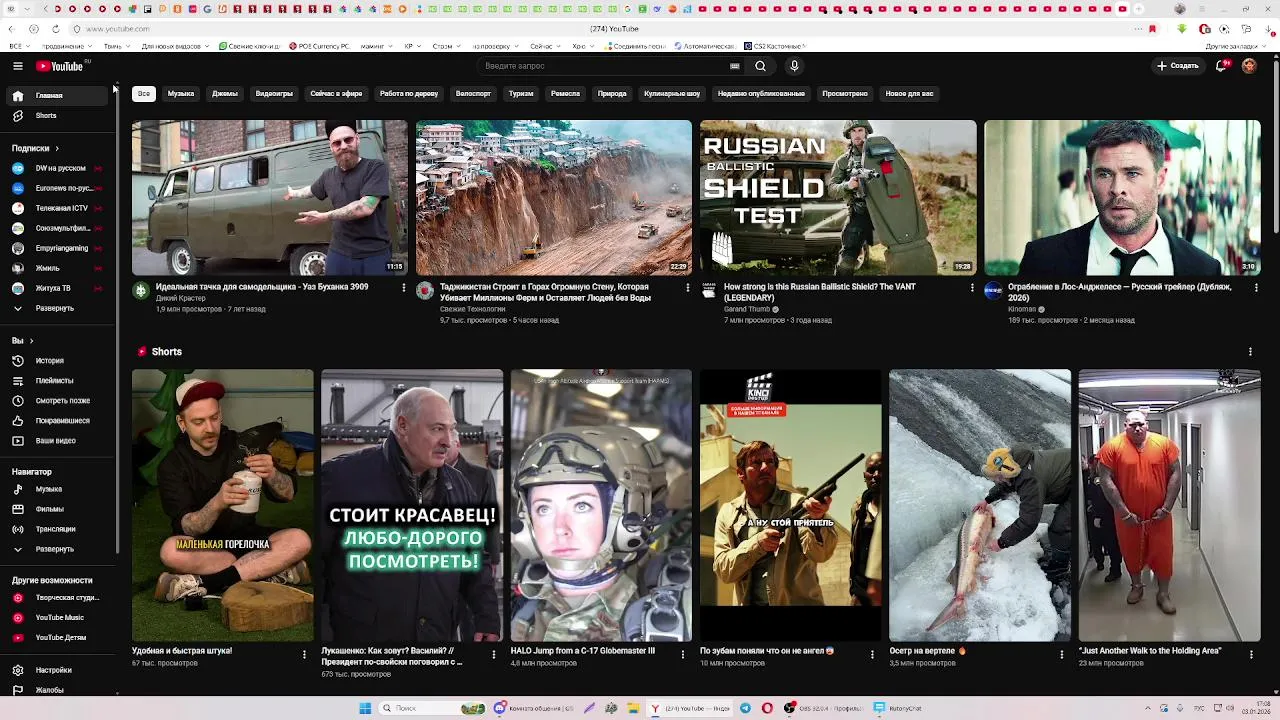
Task: Open options for Удобная и быстрая штука short
Action: 304,654
